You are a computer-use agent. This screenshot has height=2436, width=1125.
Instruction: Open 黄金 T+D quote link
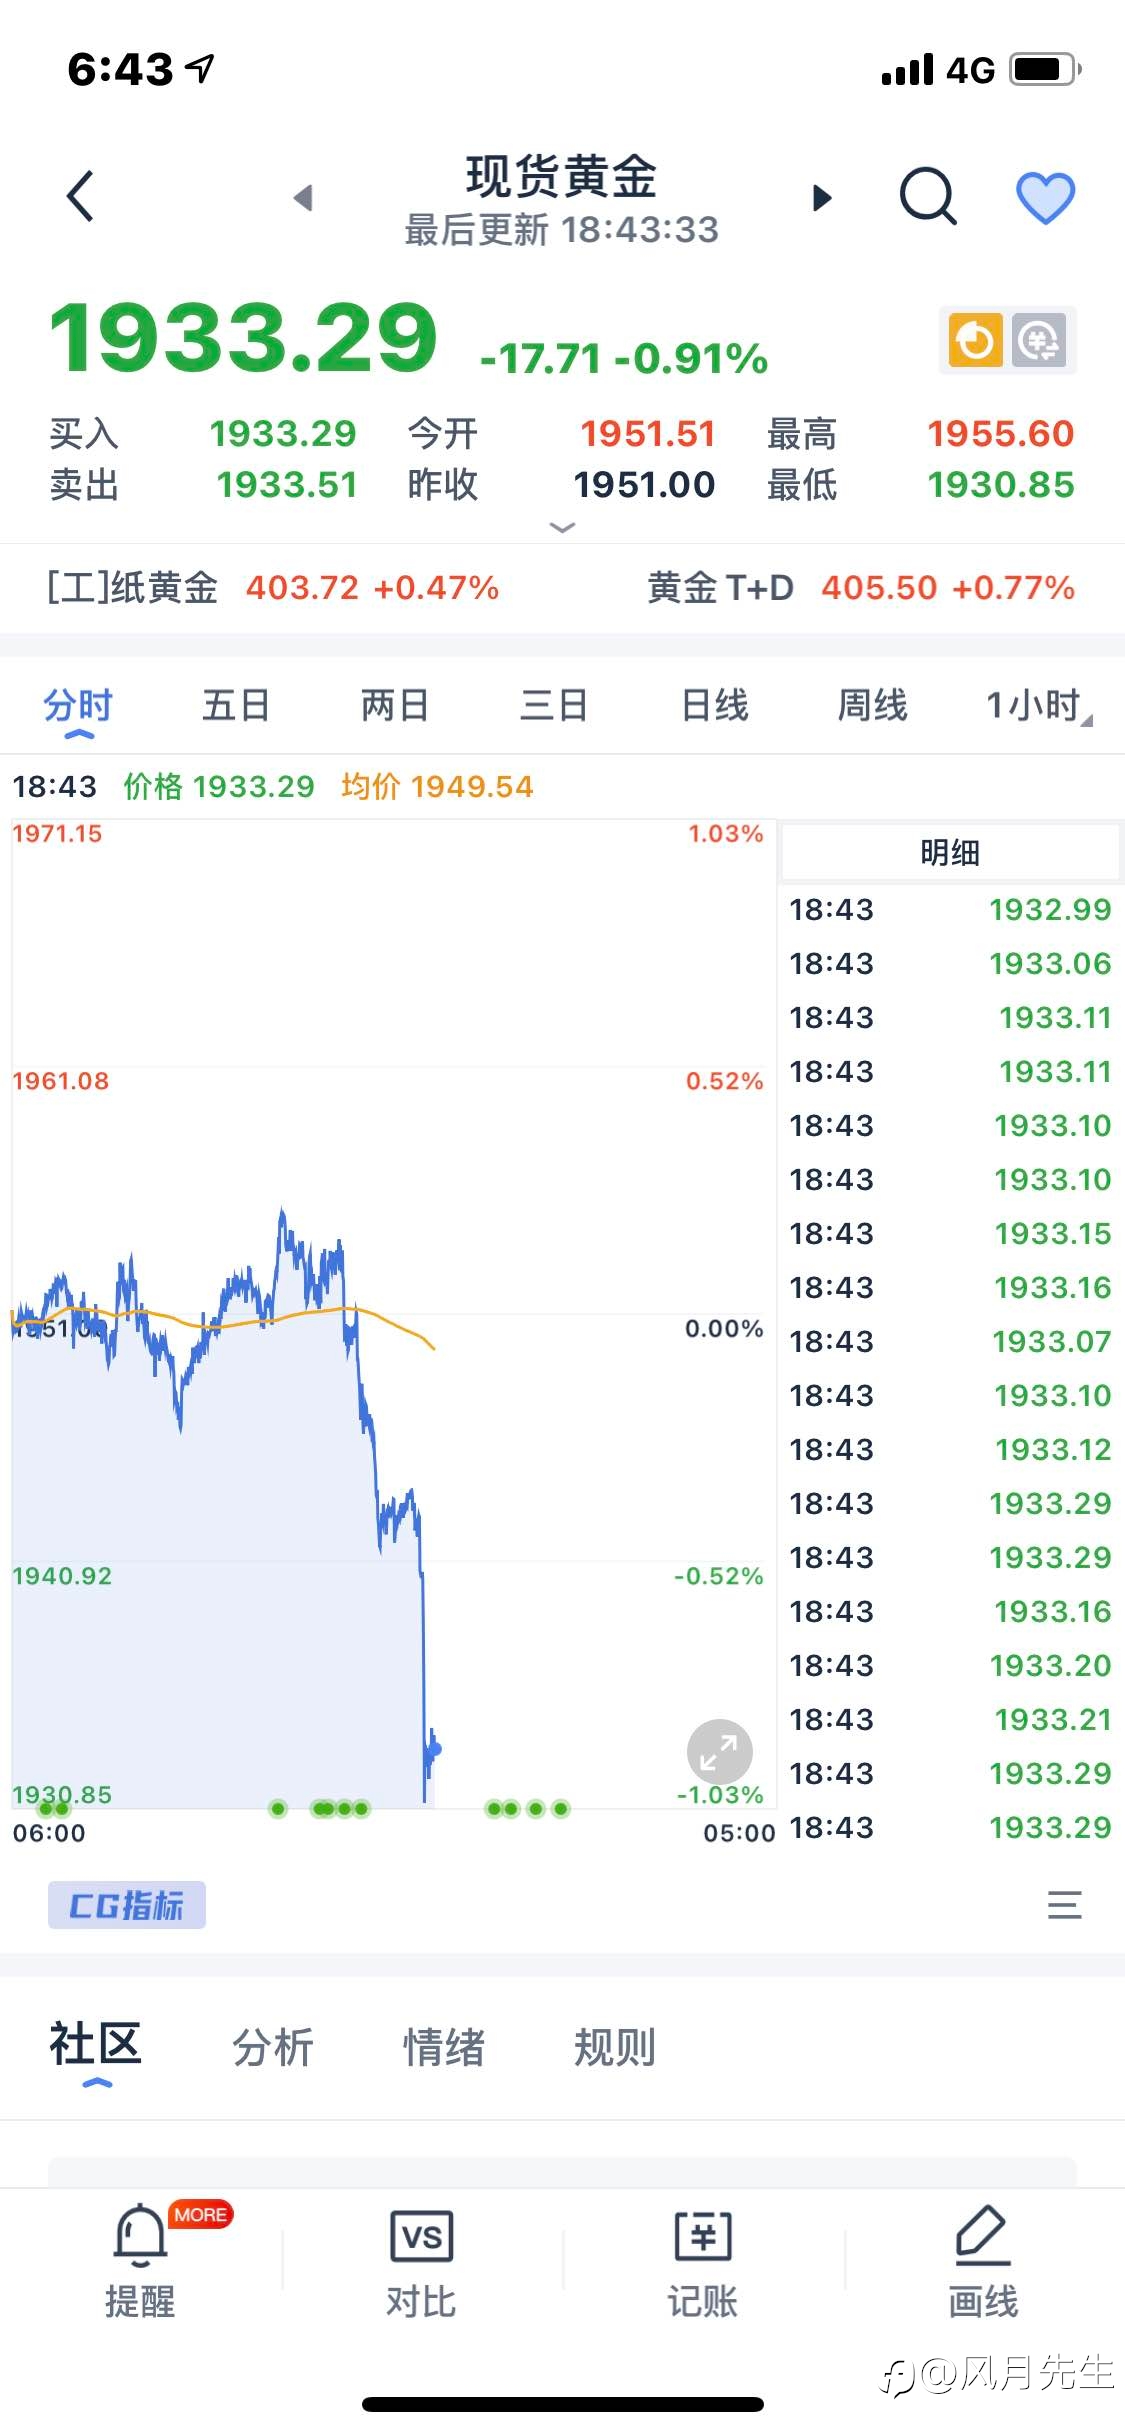click(x=860, y=588)
